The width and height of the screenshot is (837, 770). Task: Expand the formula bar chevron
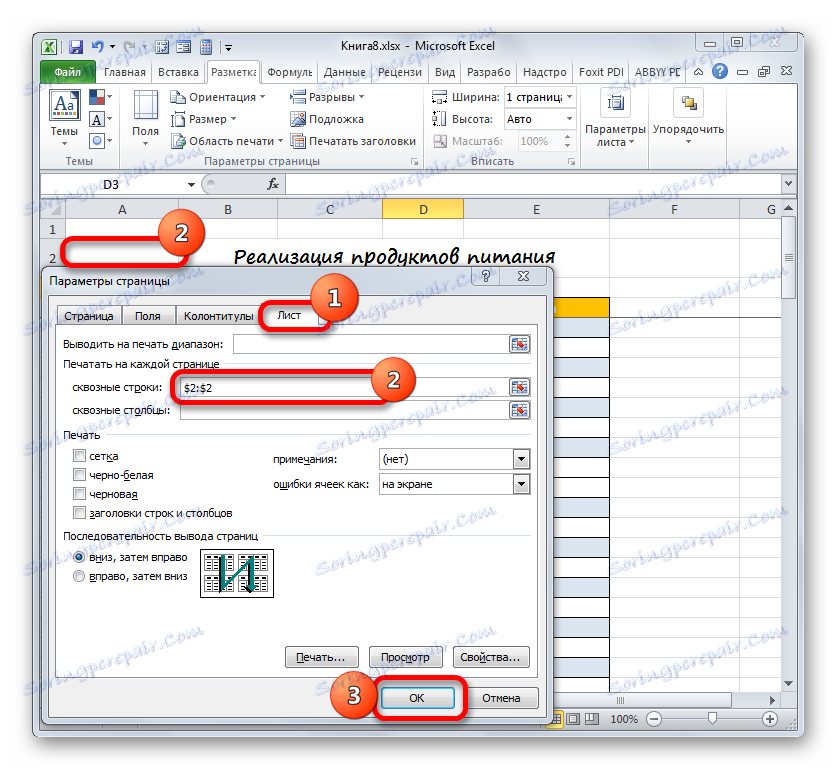coord(788,184)
